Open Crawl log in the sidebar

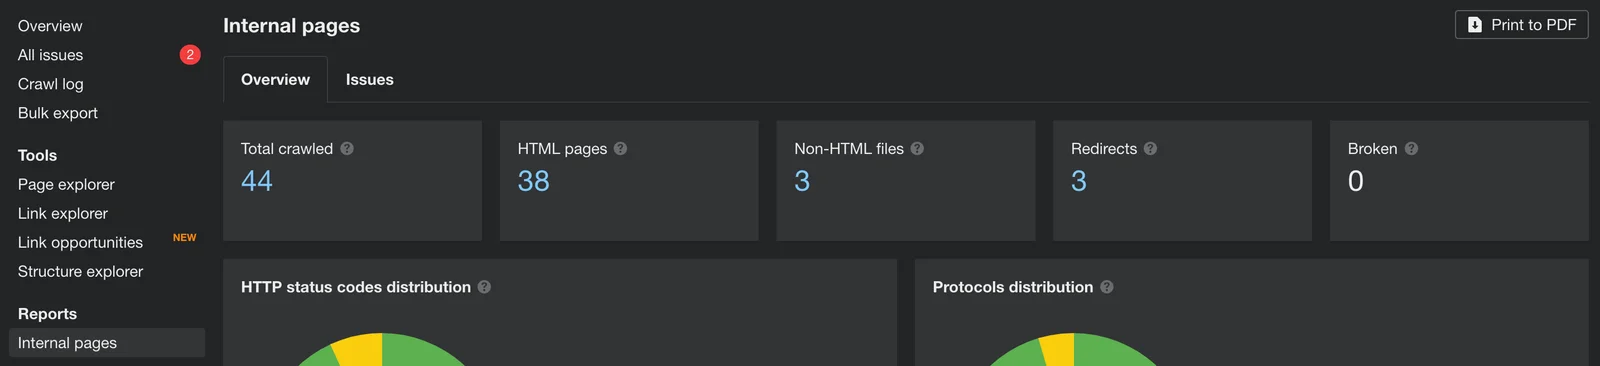[50, 84]
